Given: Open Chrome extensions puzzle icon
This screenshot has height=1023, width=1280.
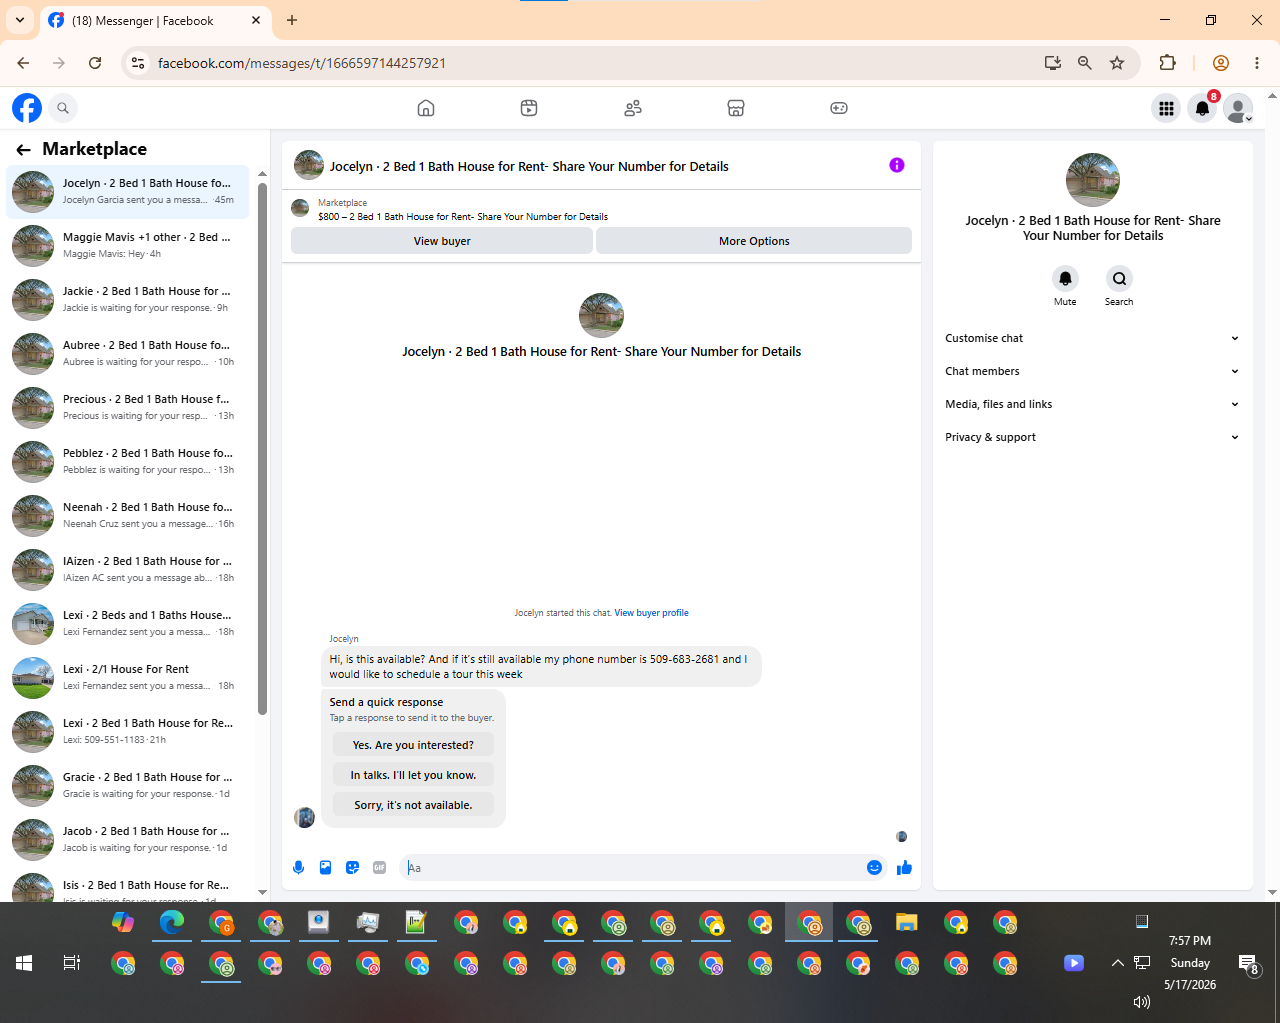Looking at the screenshot, I should pos(1167,63).
